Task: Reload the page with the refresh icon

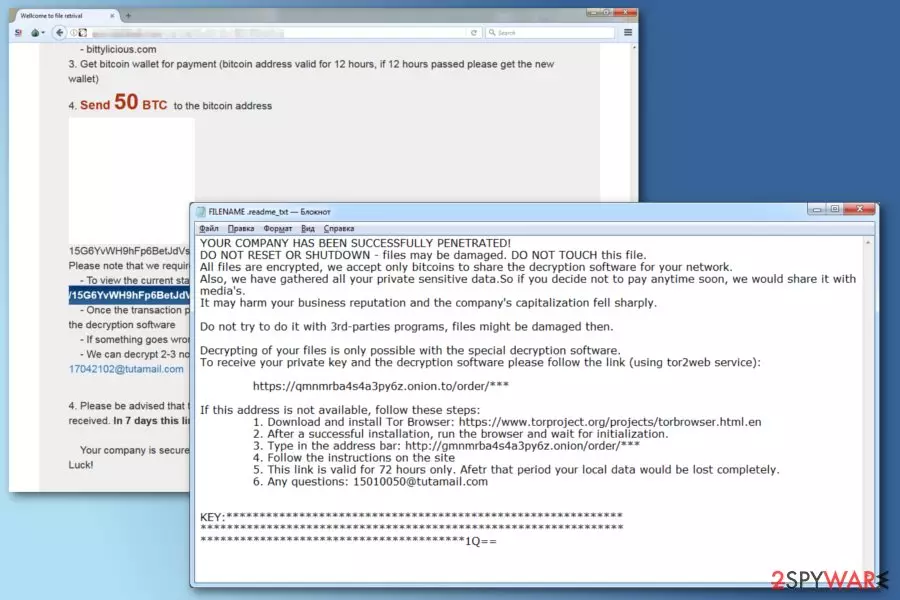Action: pos(474,33)
